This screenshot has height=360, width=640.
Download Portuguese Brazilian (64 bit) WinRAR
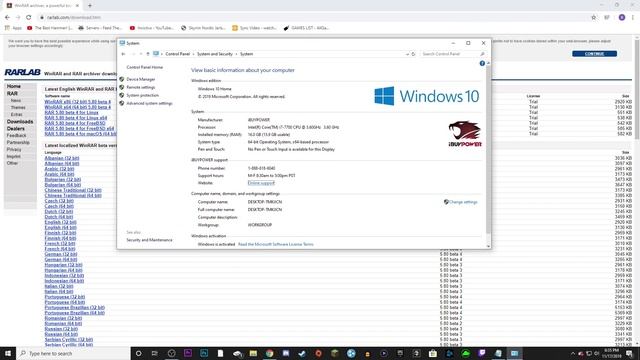click(x=74, y=313)
